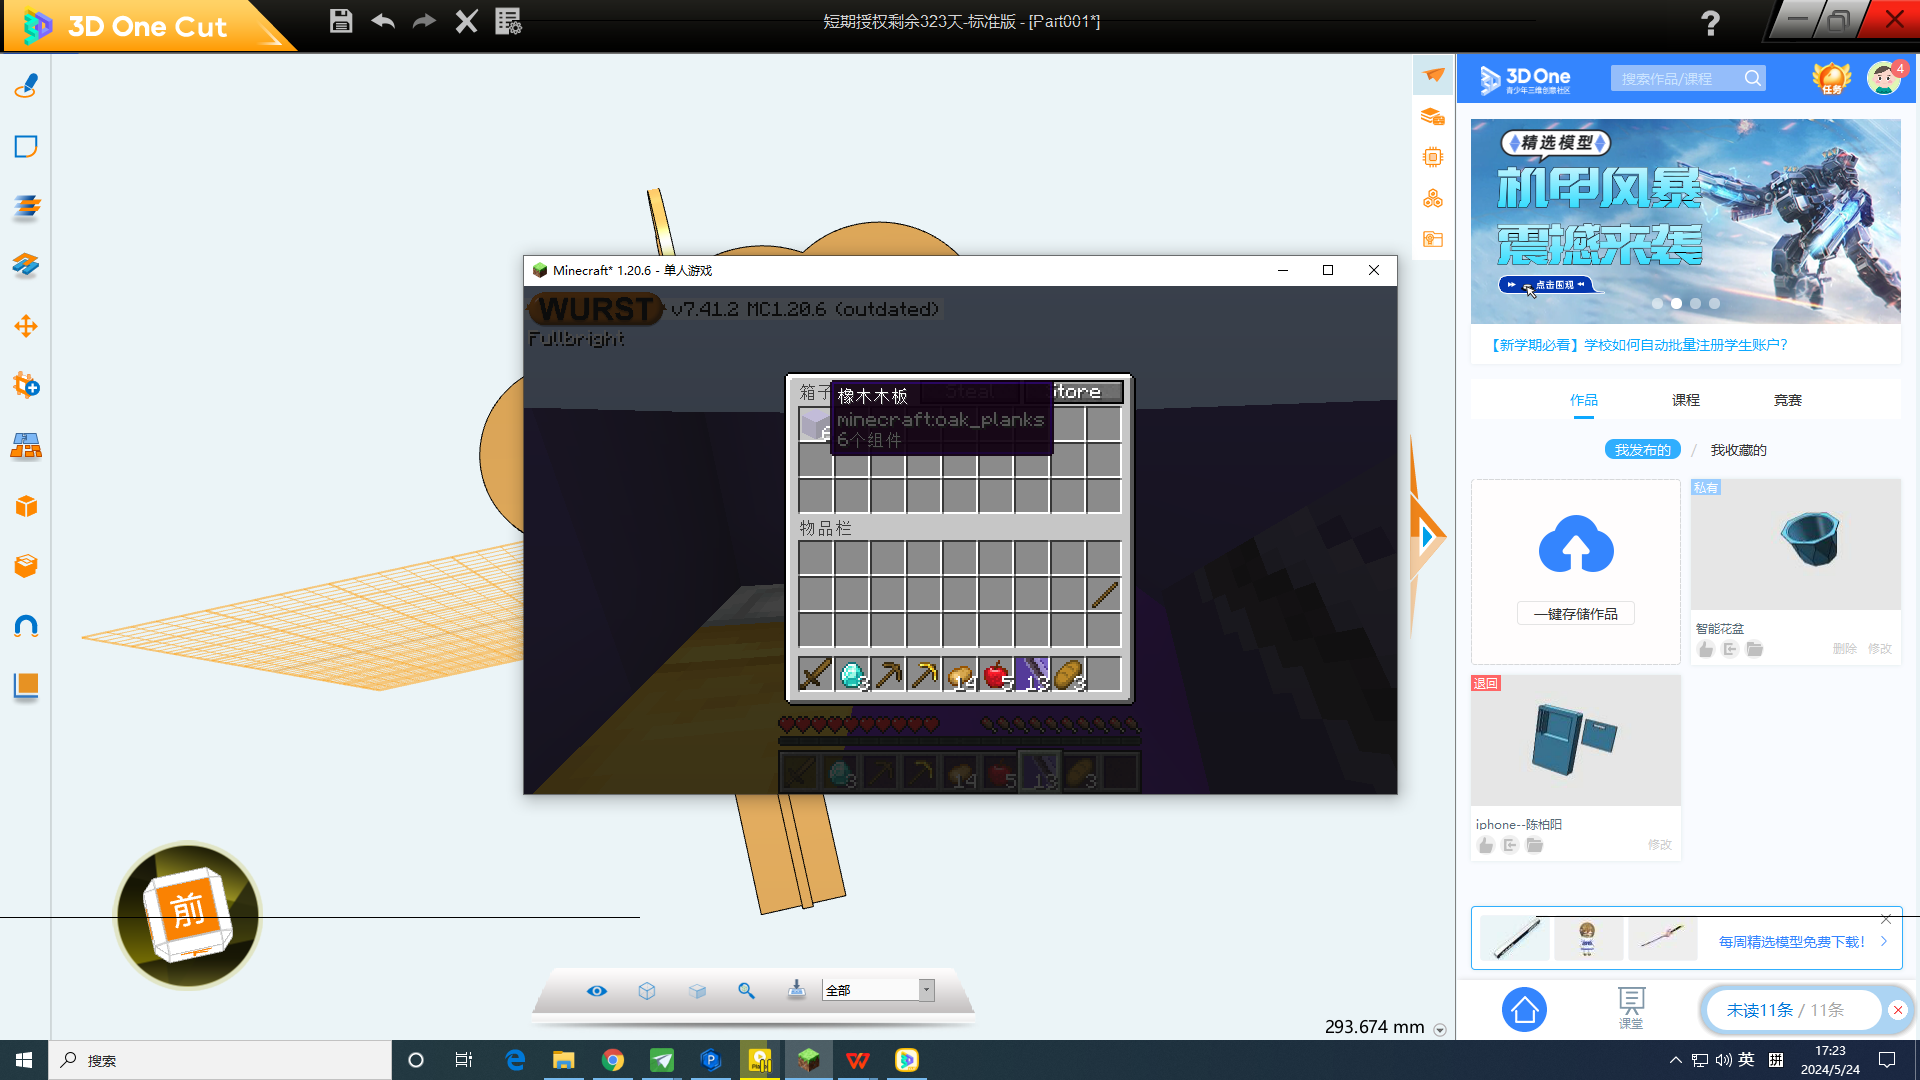The image size is (1920, 1080).
Task: Expand the mm unit dropdown arrow
Action: point(1440,1029)
